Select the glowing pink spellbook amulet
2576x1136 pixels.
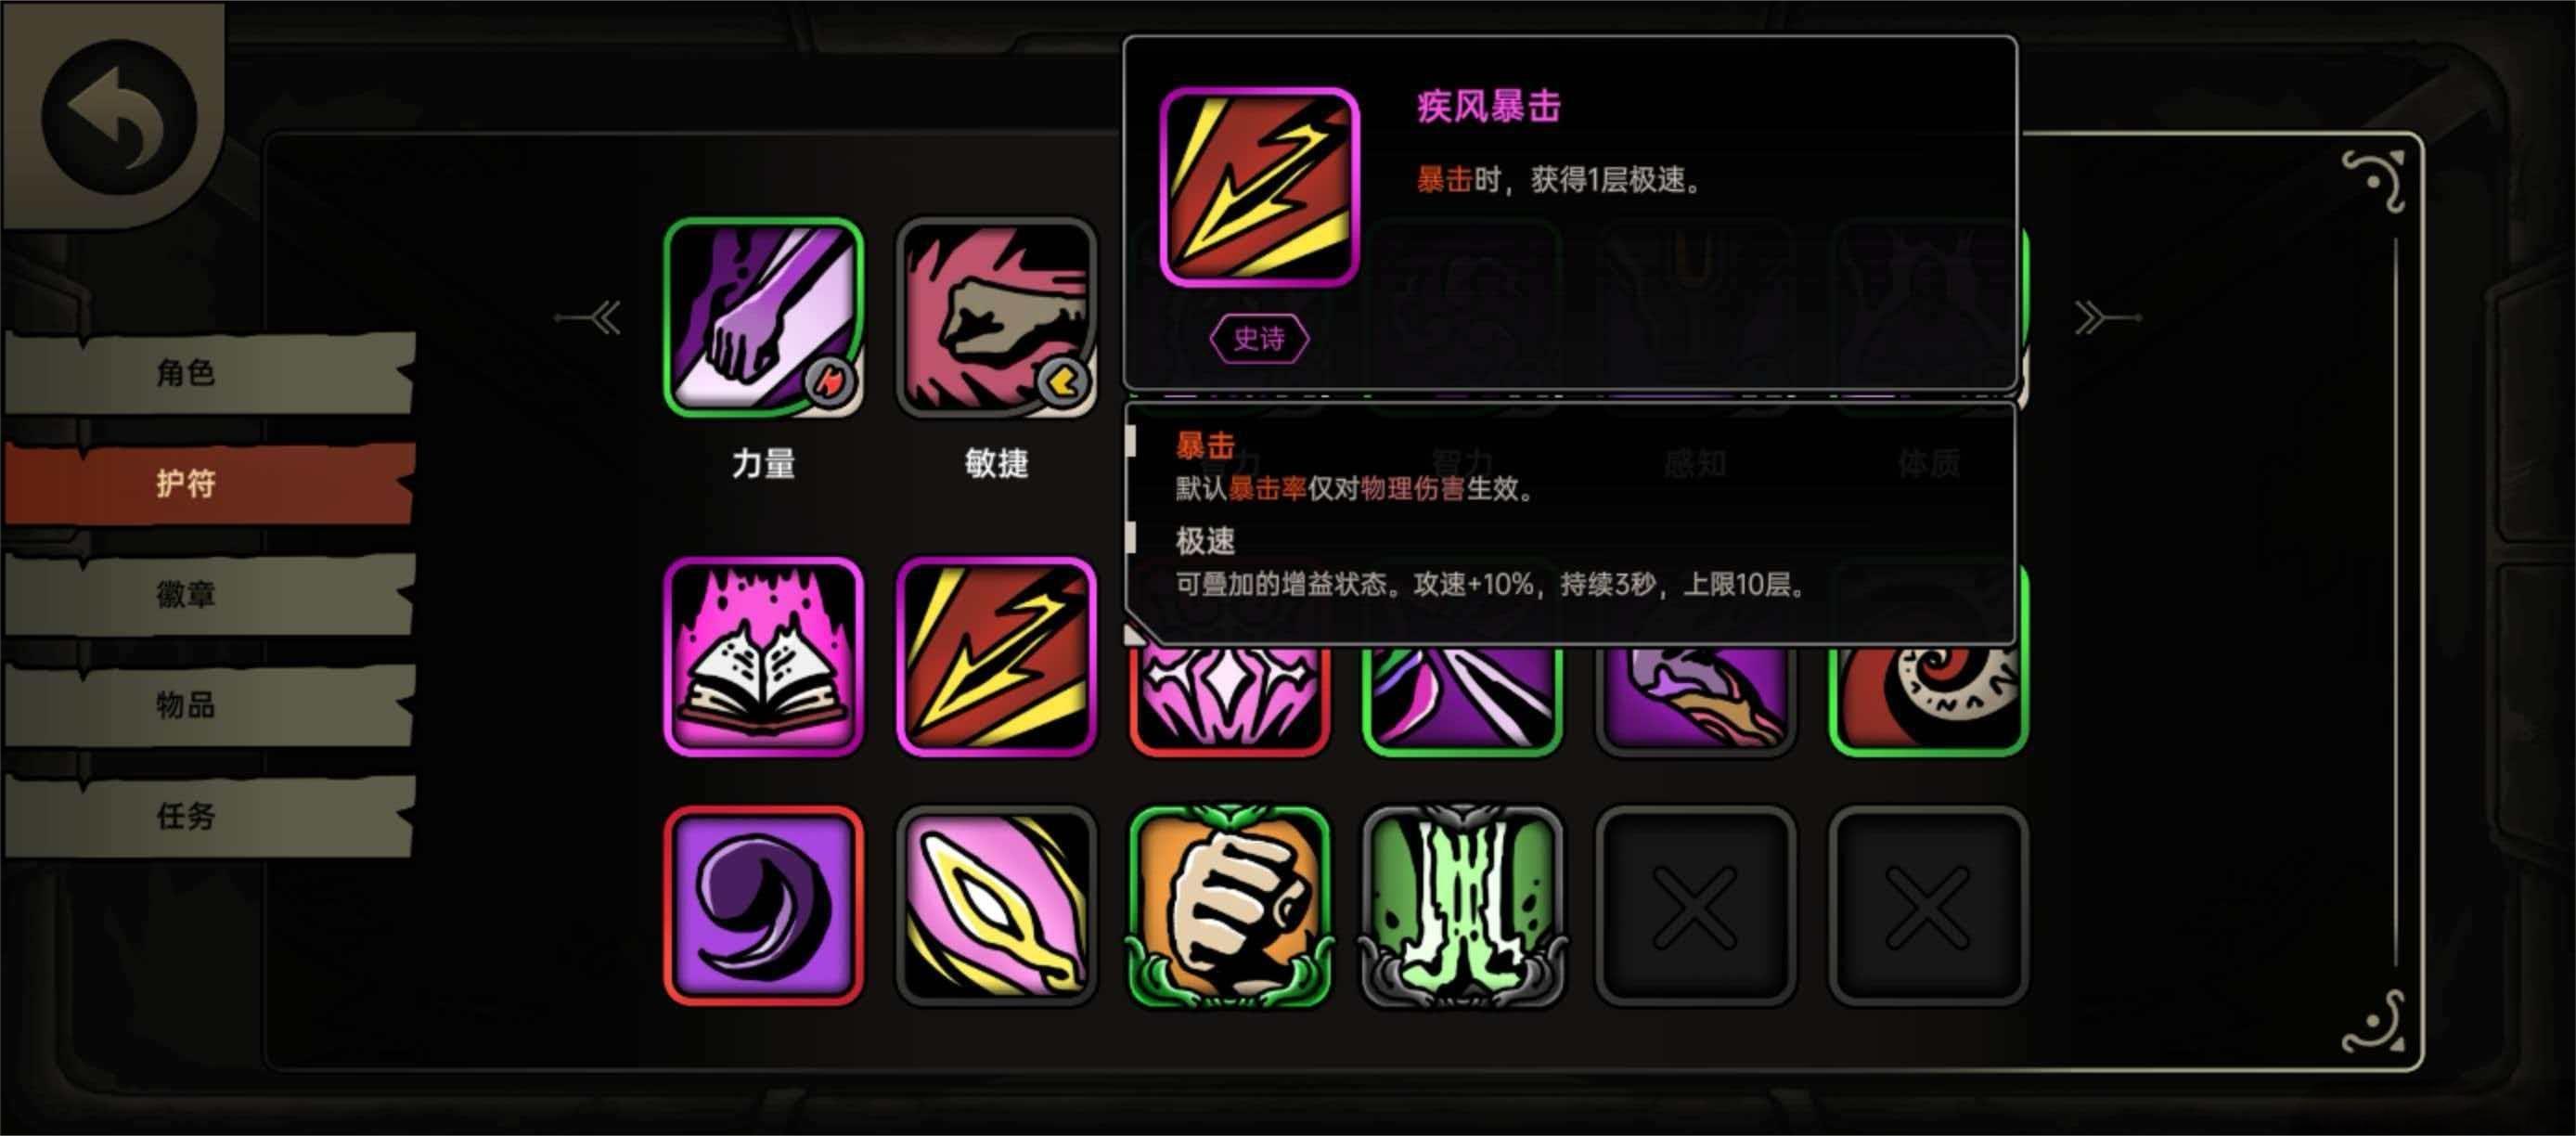(x=763, y=656)
